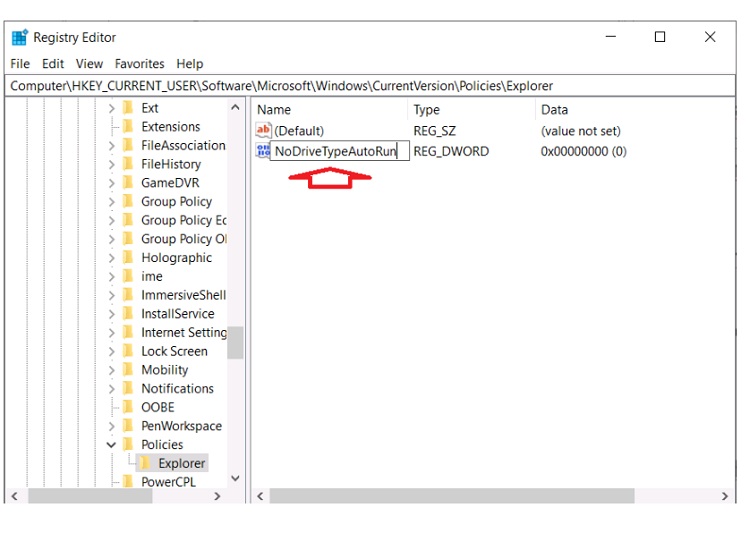Click the (Default) string value icon

263,130
